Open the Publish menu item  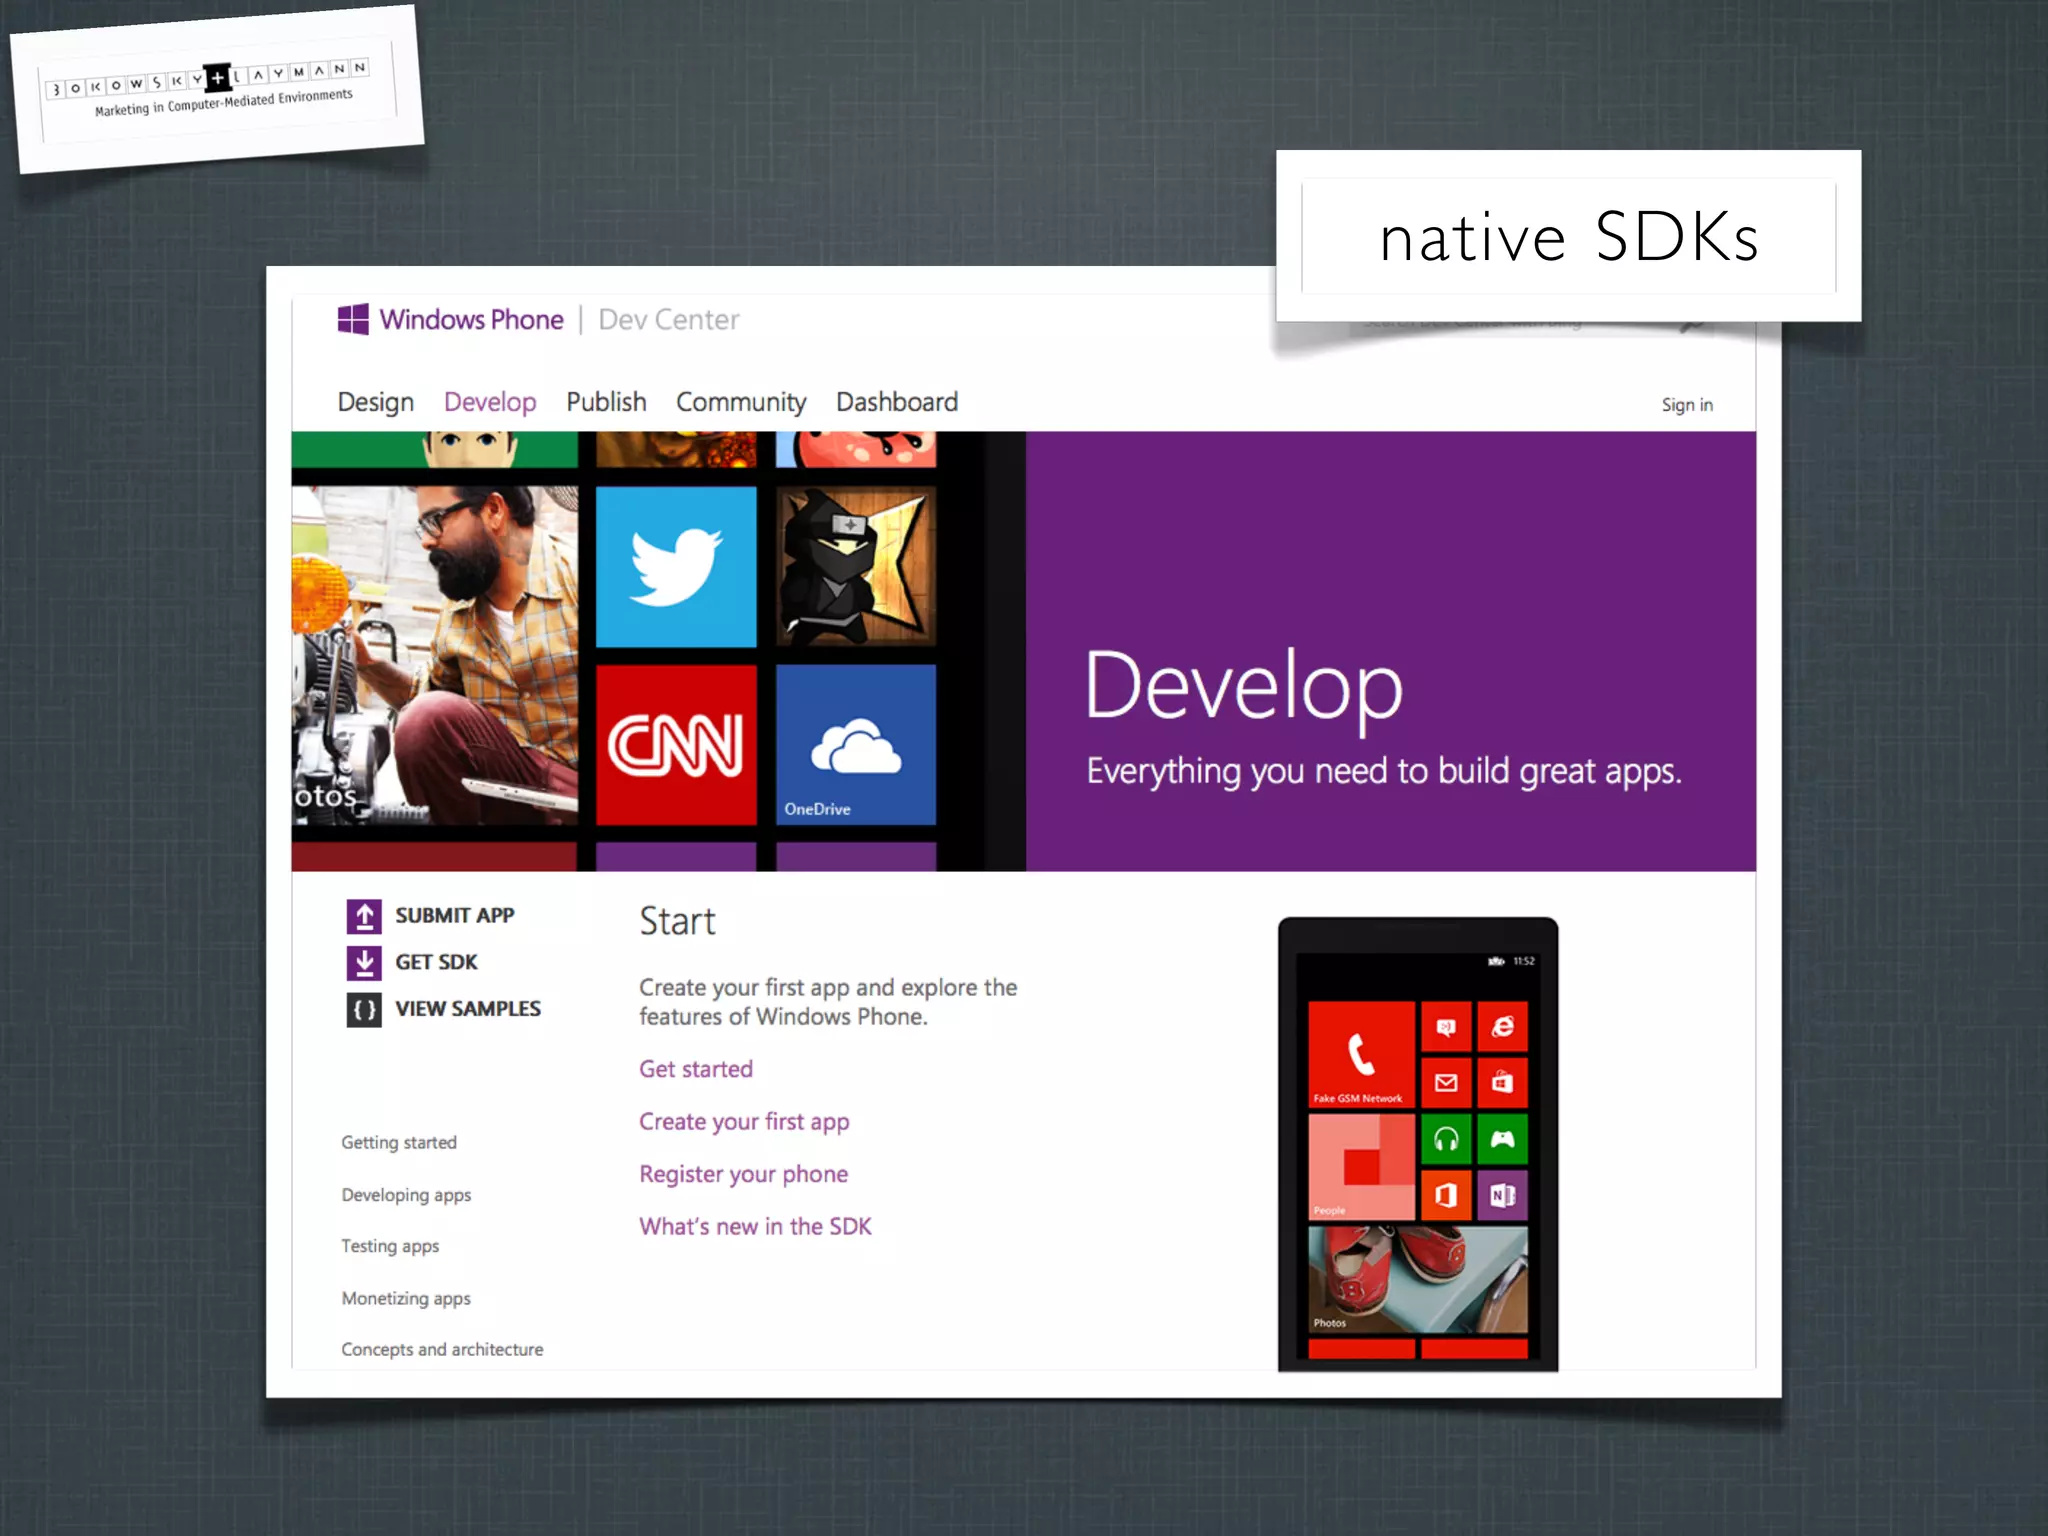(606, 402)
